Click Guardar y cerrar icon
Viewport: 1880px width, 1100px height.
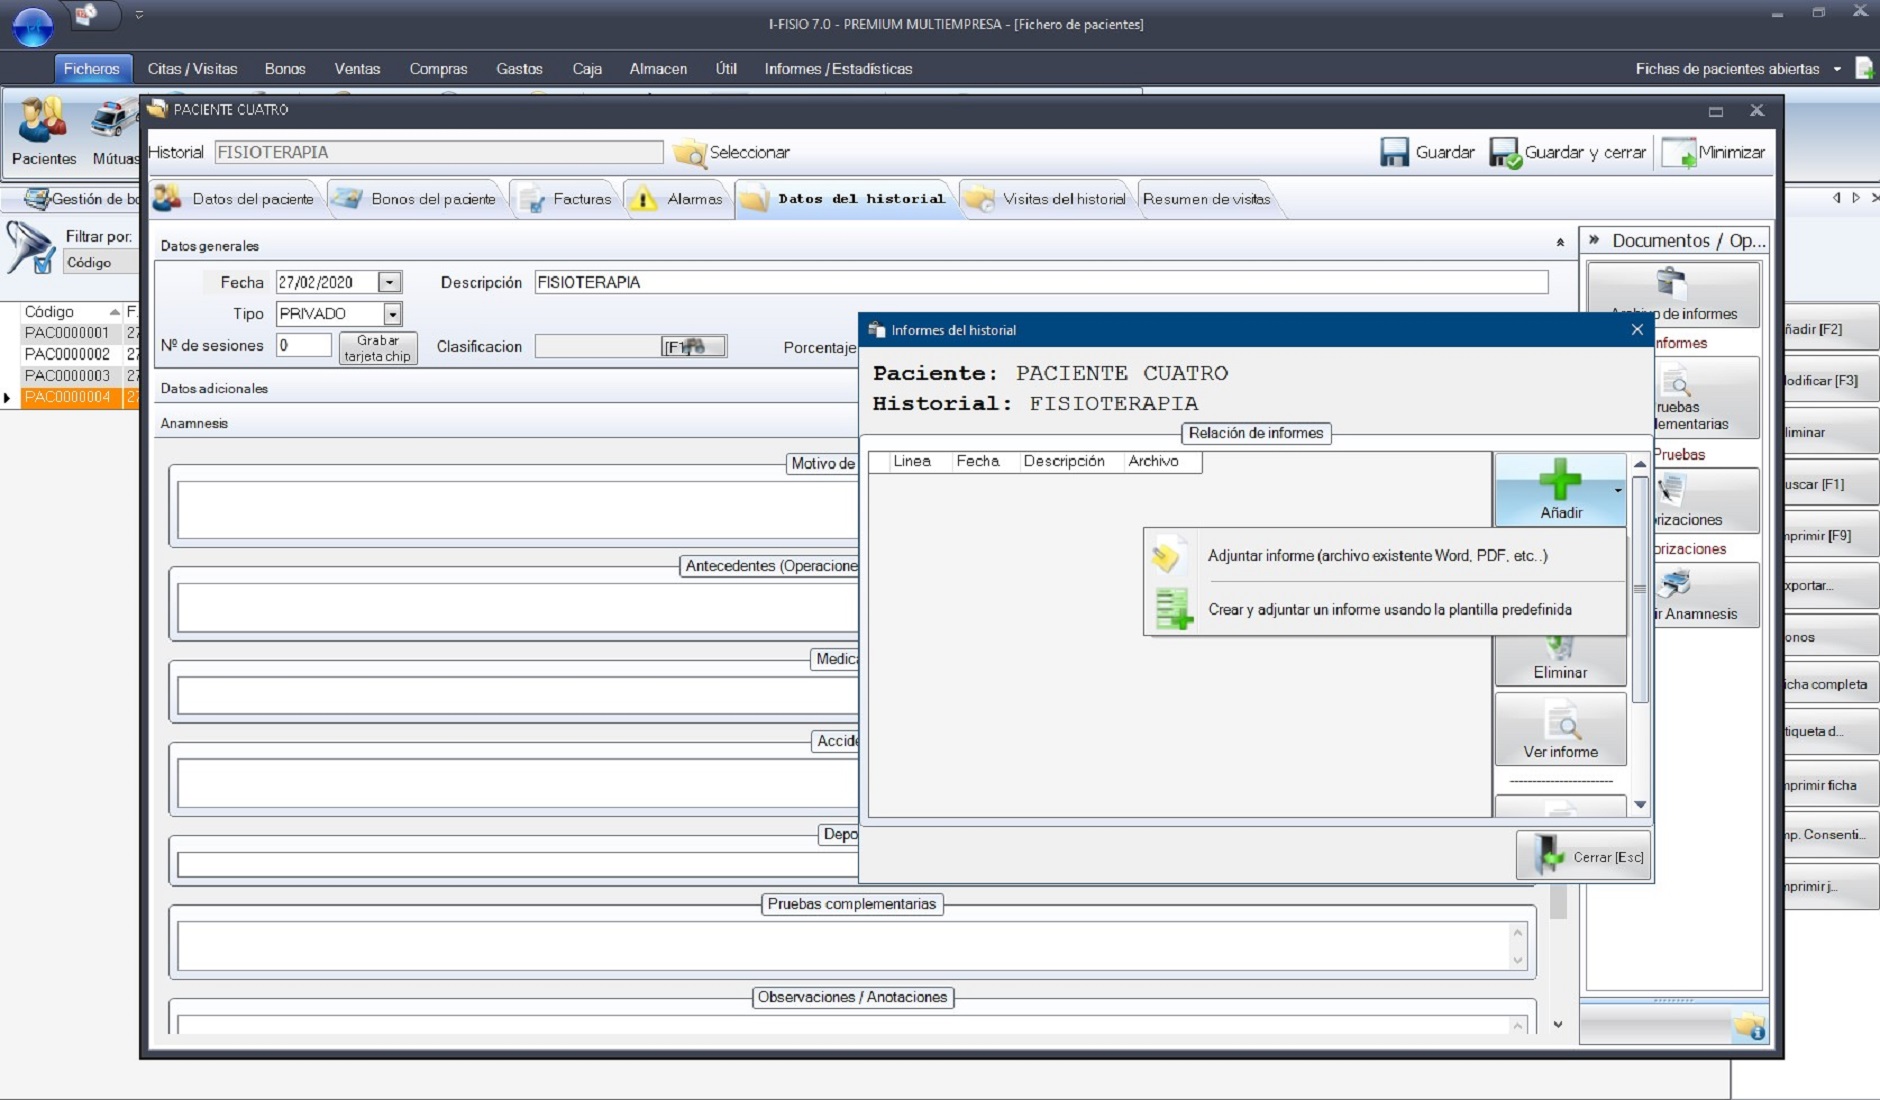click(1504, 152)
